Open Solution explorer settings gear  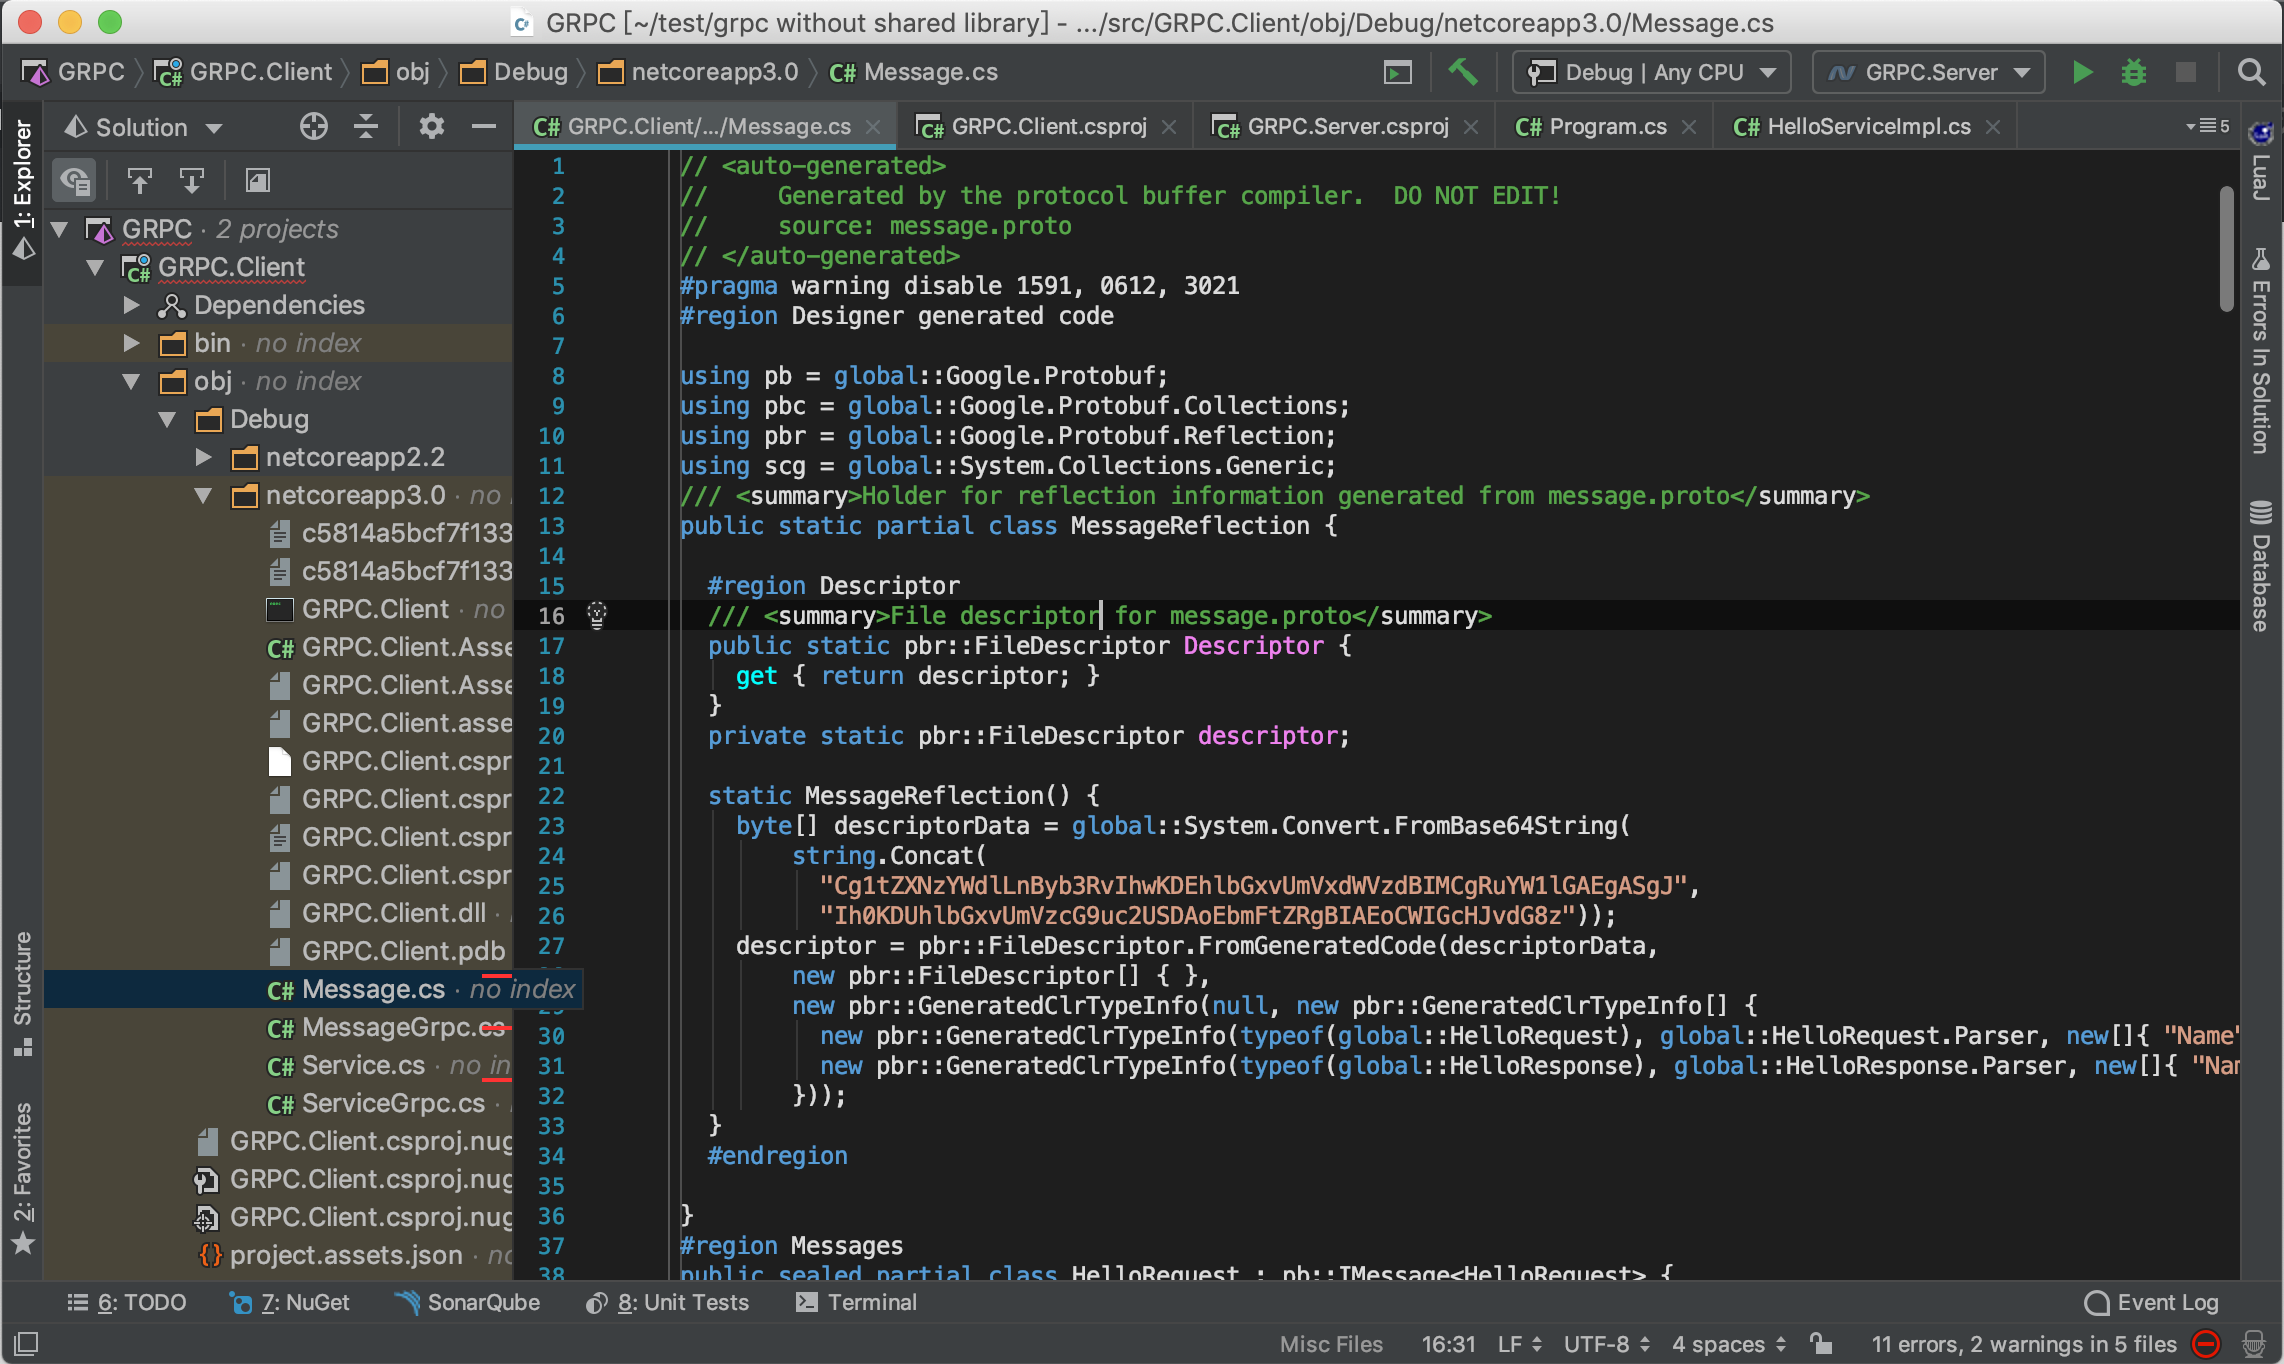click(431, 126)
